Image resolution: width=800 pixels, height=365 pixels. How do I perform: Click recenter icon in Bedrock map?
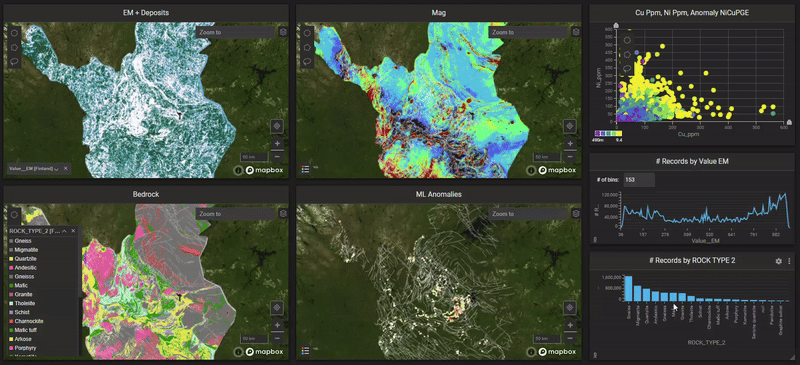click(278, 307)
